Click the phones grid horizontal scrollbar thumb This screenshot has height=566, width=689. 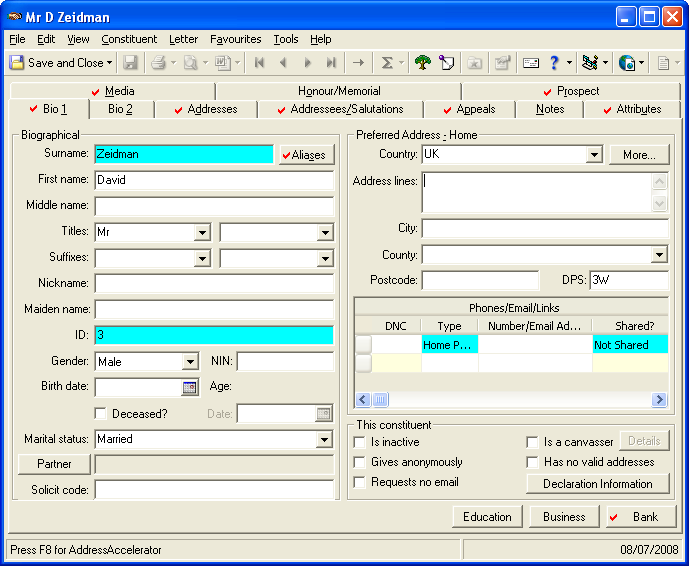pyautogui.click(x=381, y=399)
